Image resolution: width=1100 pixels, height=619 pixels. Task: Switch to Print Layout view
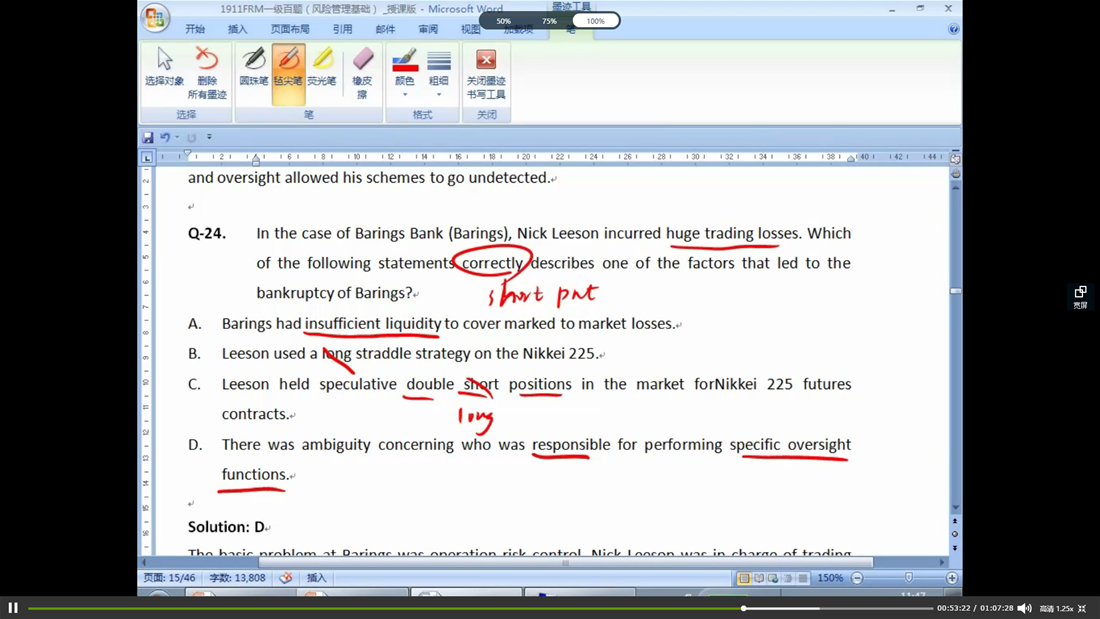pos(744,578)
